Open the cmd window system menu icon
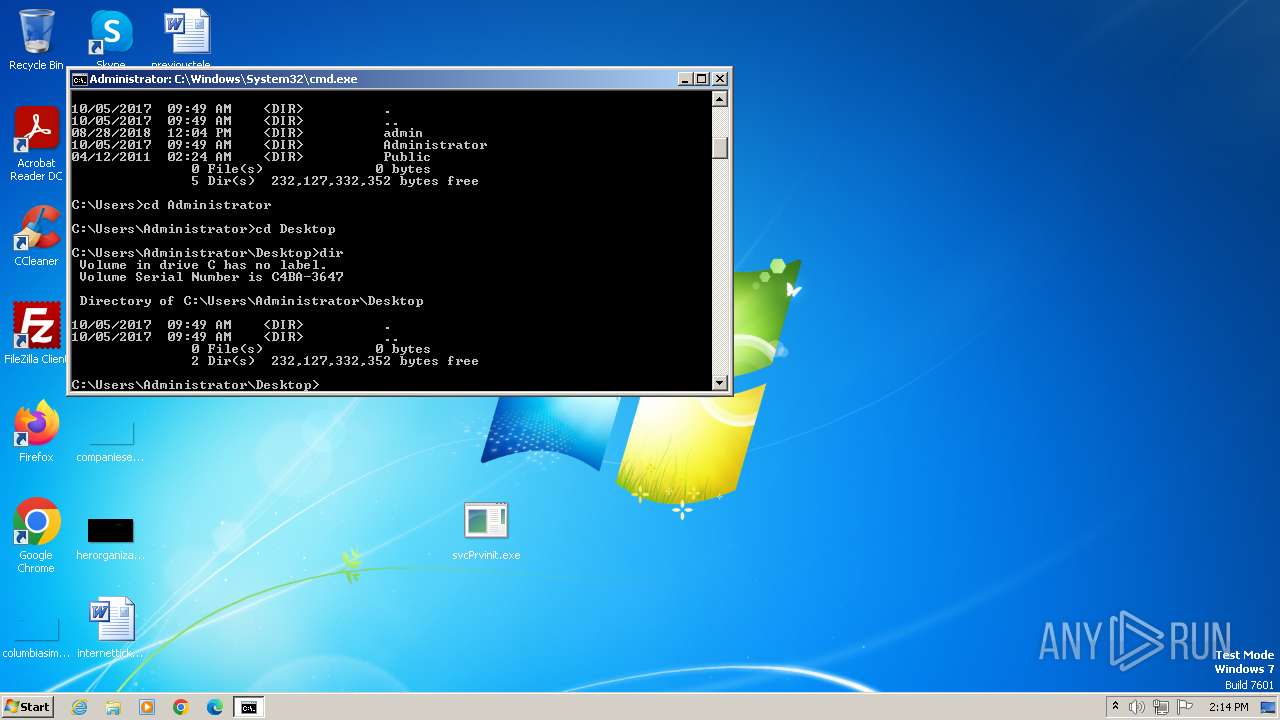The height and width of the screenshot is (720, 1280). pyautogui.click(x=79, y=79)
